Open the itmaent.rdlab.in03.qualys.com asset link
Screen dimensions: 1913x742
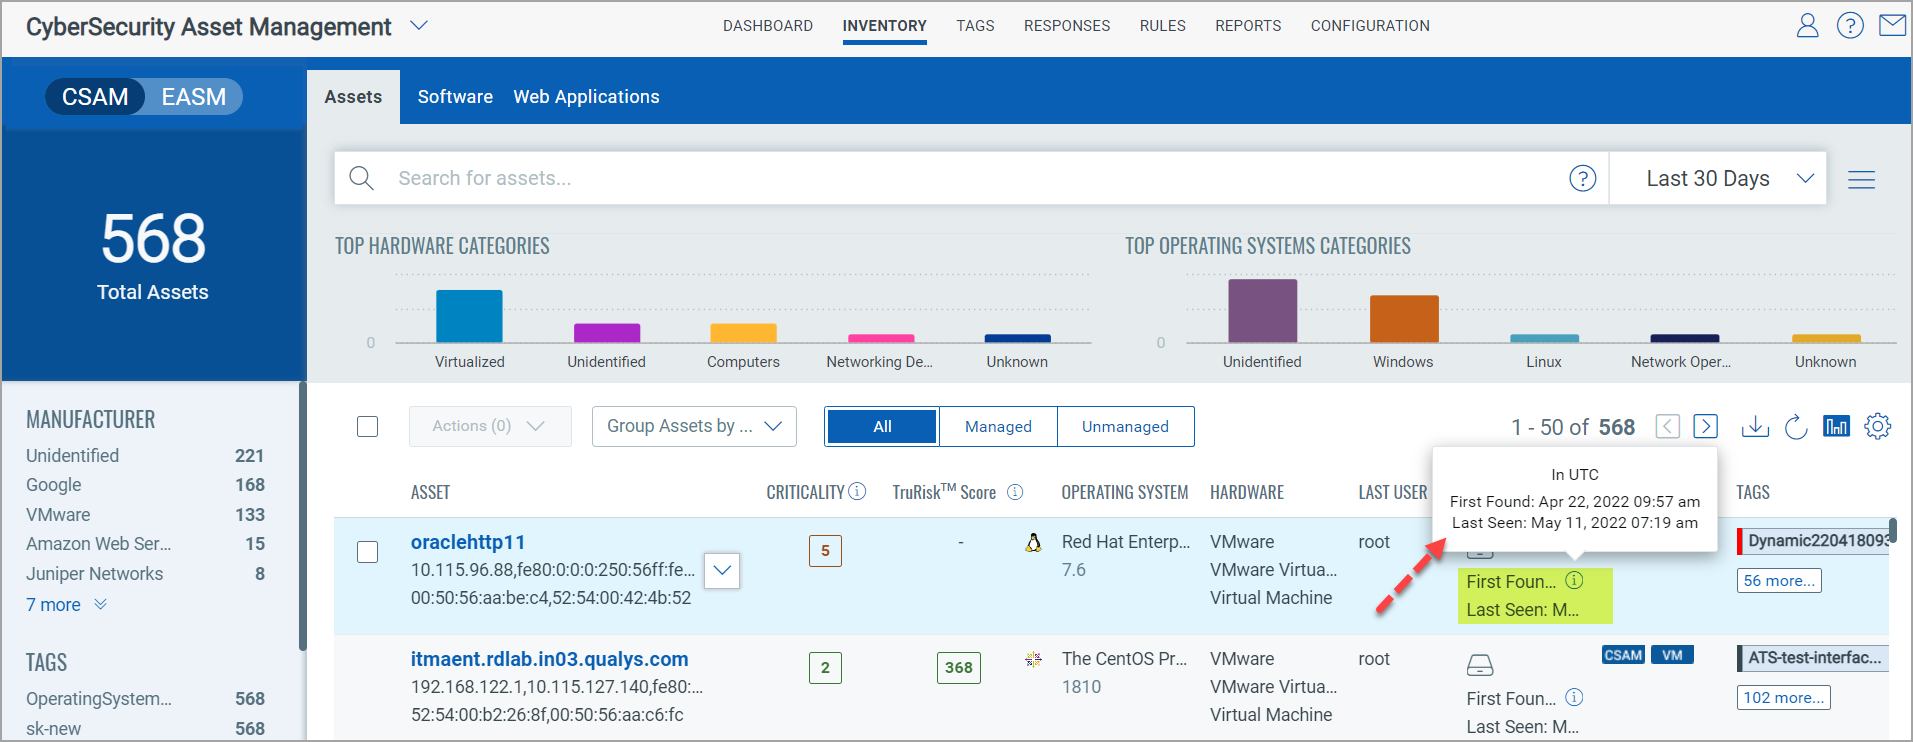coord(549,659)
